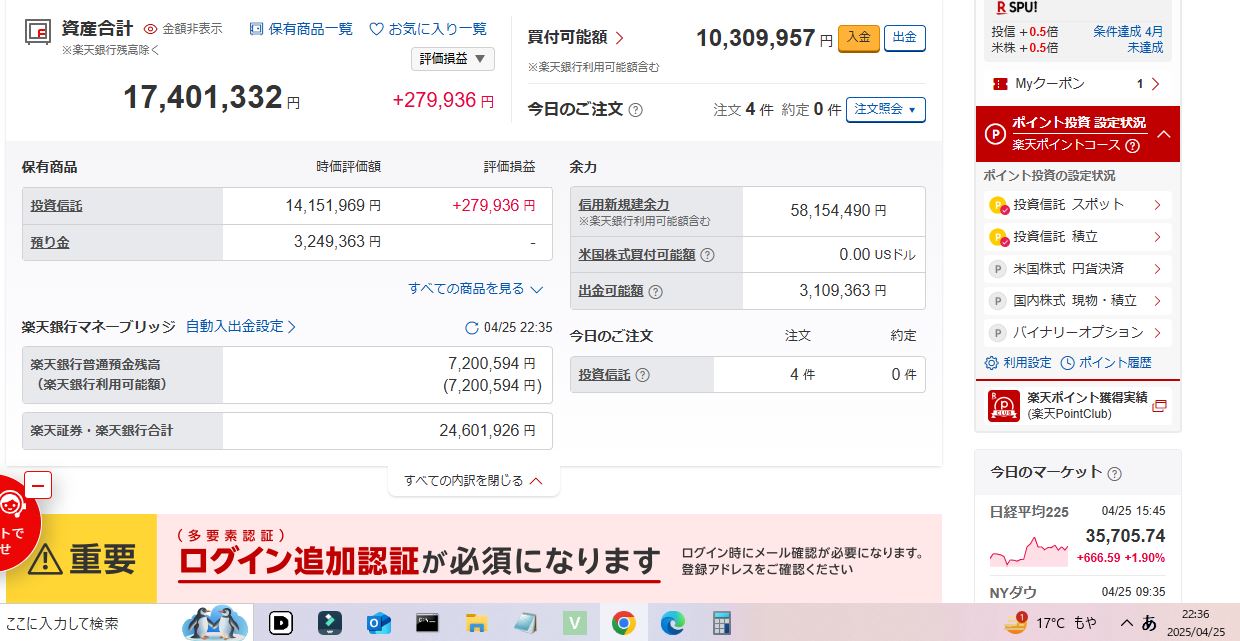
Task: Open the 米国株式買付可能額 link
Action: 637,255
